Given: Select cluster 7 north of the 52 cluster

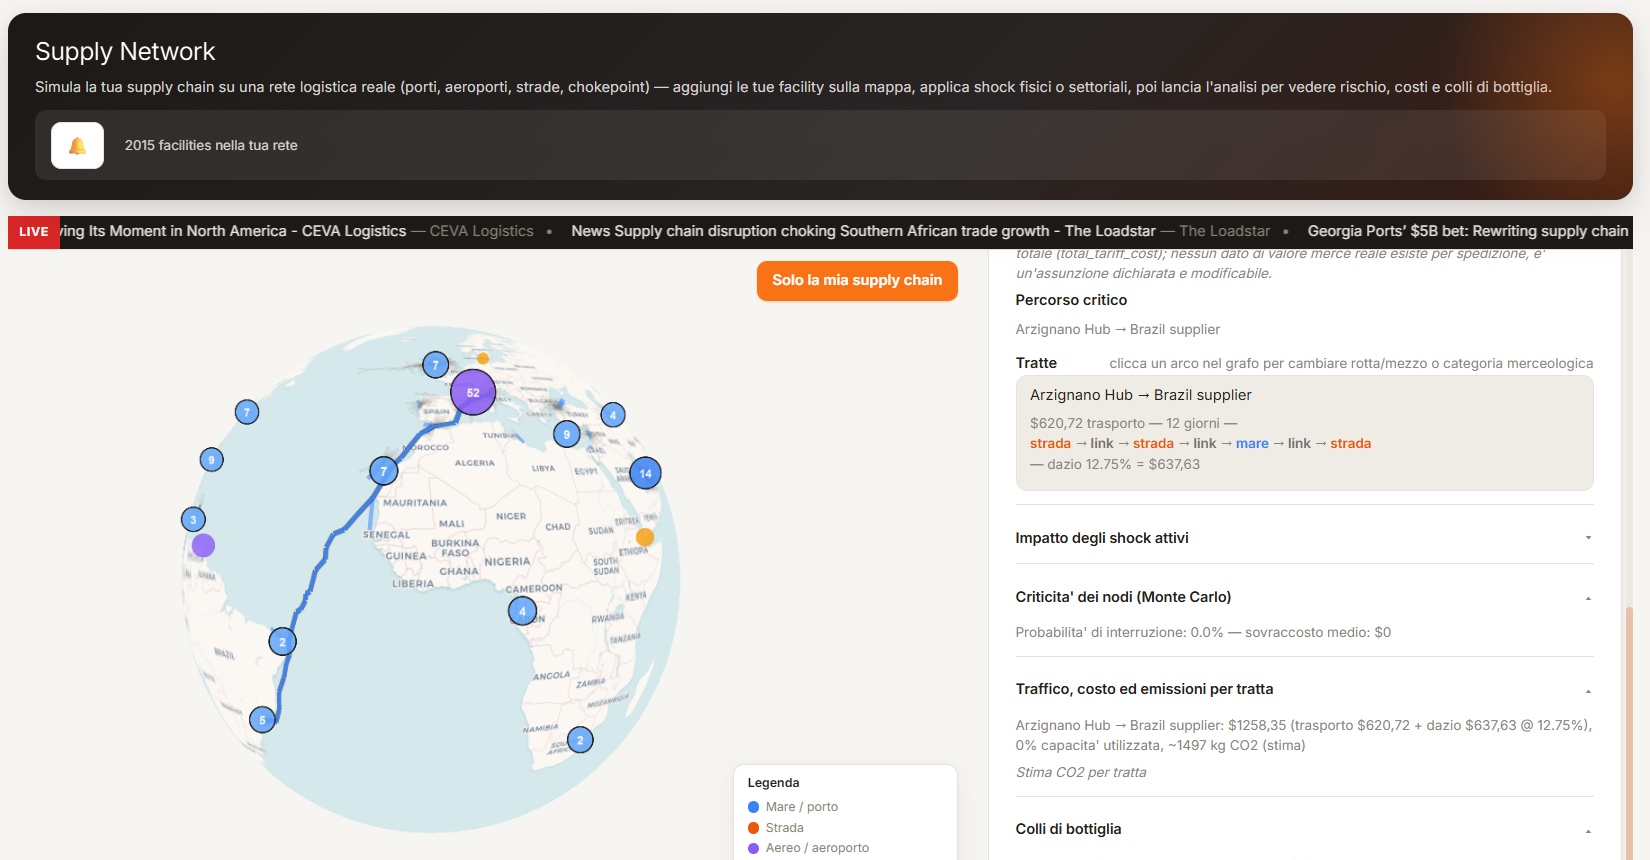Looking at the screenshot, I should pyautogui.click(x=435, y=365).
